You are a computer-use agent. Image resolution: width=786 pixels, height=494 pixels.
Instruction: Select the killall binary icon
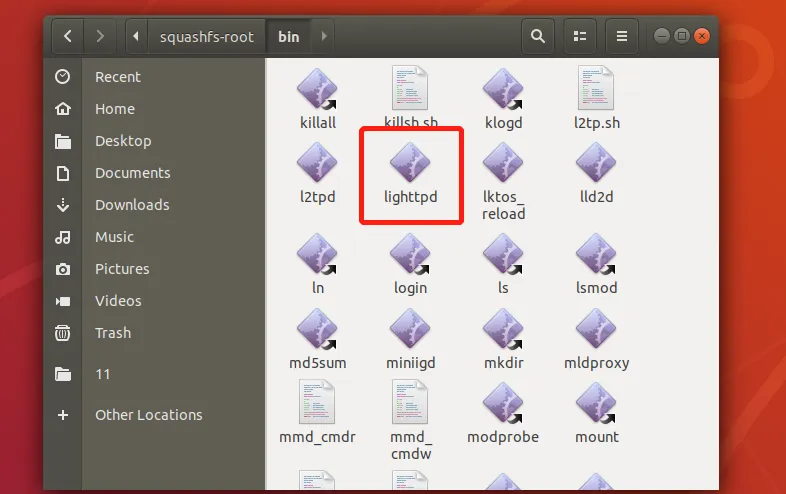(318, 91)
